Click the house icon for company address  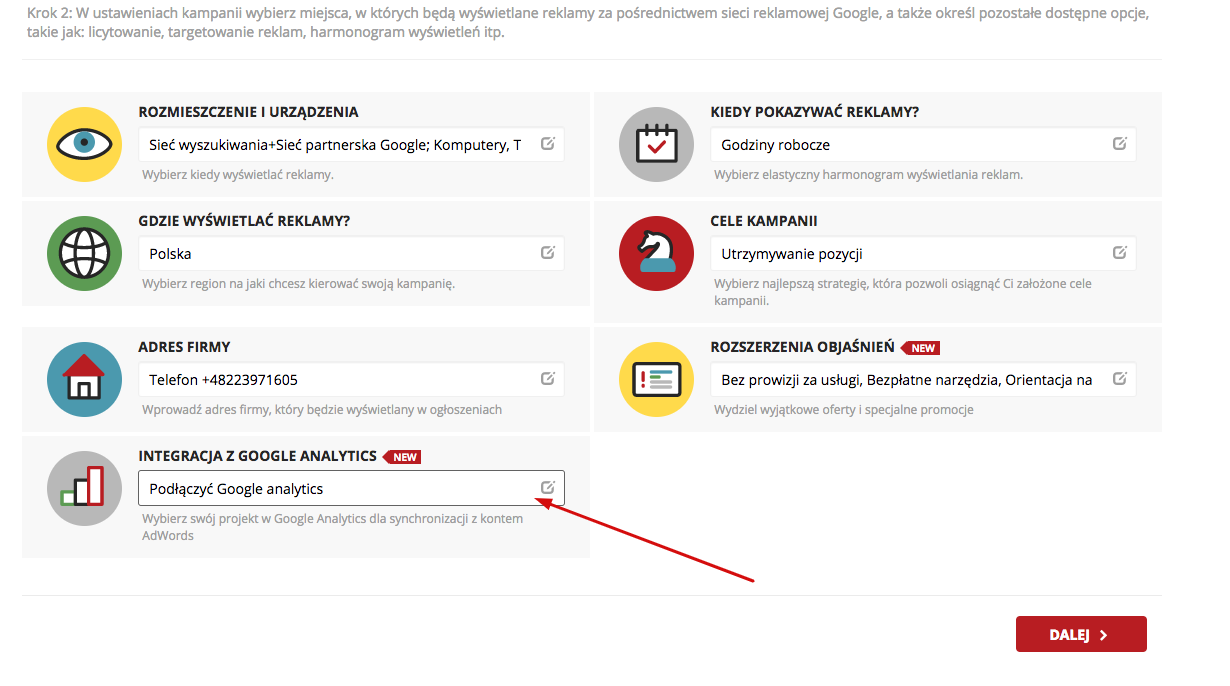[x=84, y=379]
